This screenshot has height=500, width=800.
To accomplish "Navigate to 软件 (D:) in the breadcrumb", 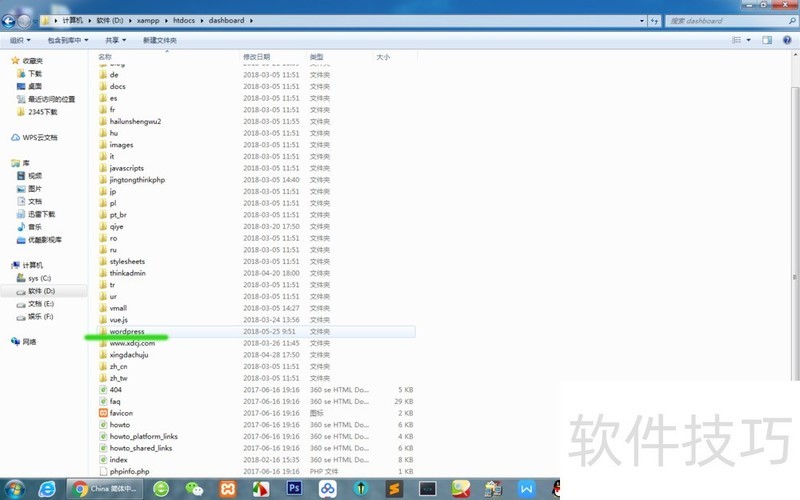I will point(110,20).
